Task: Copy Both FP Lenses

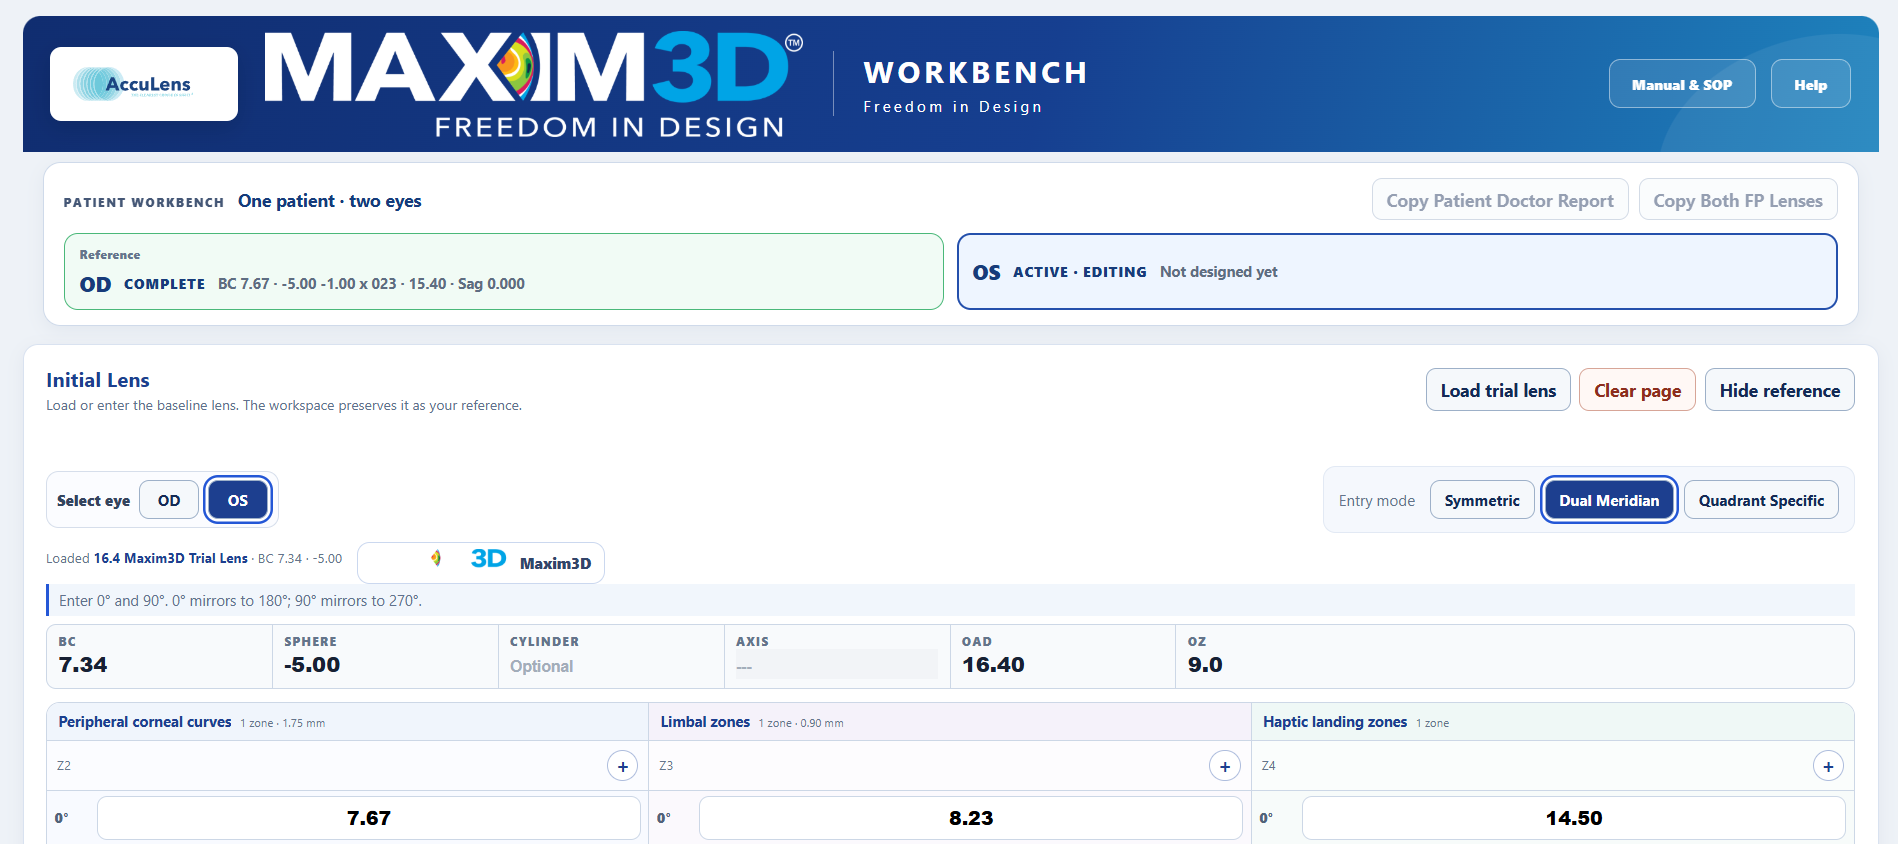Action: point(1738,200)
